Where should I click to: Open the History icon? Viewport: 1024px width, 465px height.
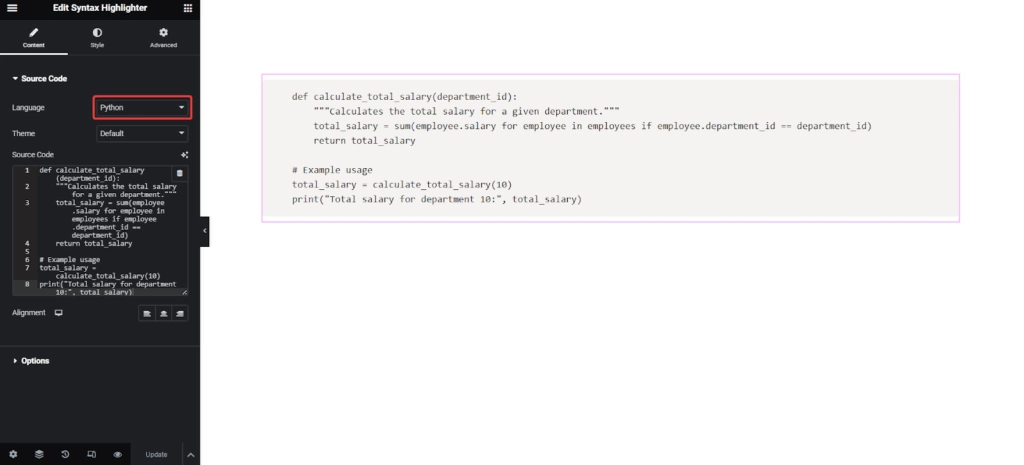click(x=65, y=455)
